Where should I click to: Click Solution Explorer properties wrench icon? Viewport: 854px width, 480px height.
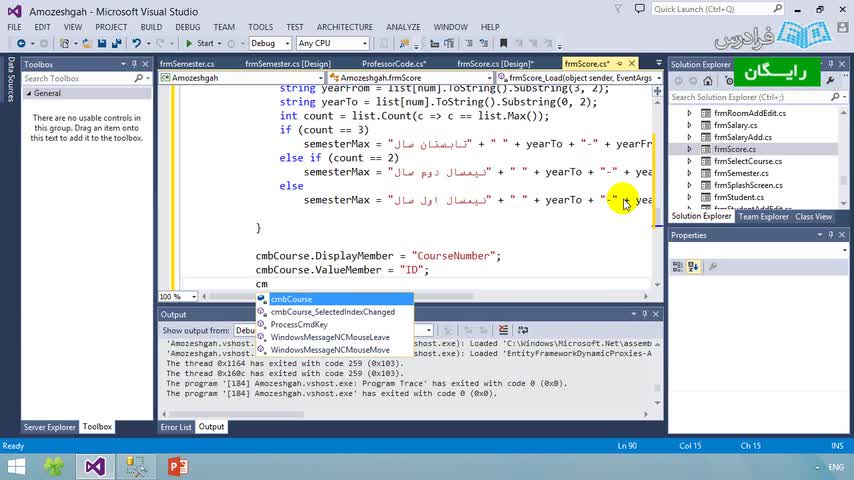[830, 81]
